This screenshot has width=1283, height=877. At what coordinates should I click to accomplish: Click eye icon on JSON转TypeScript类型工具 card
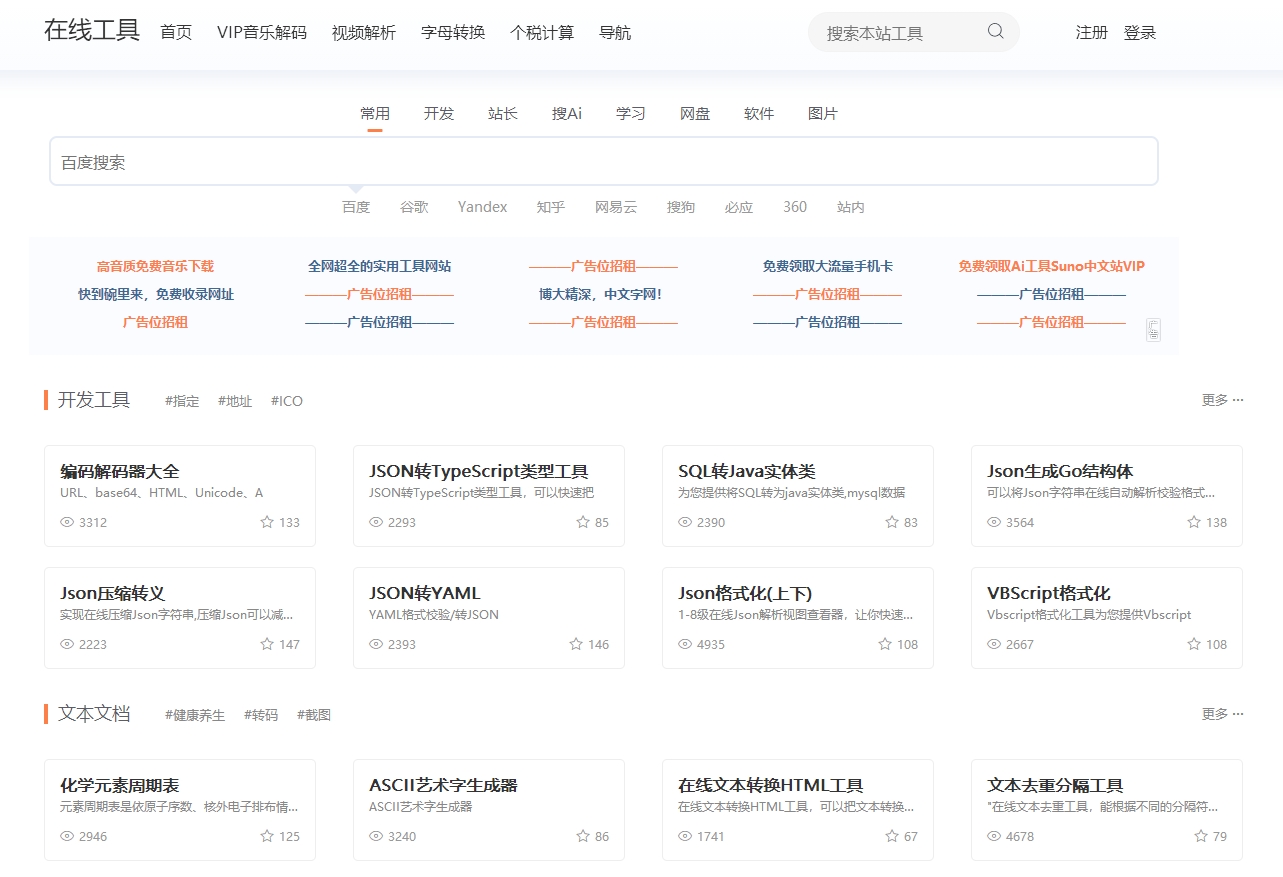[376, 522]
